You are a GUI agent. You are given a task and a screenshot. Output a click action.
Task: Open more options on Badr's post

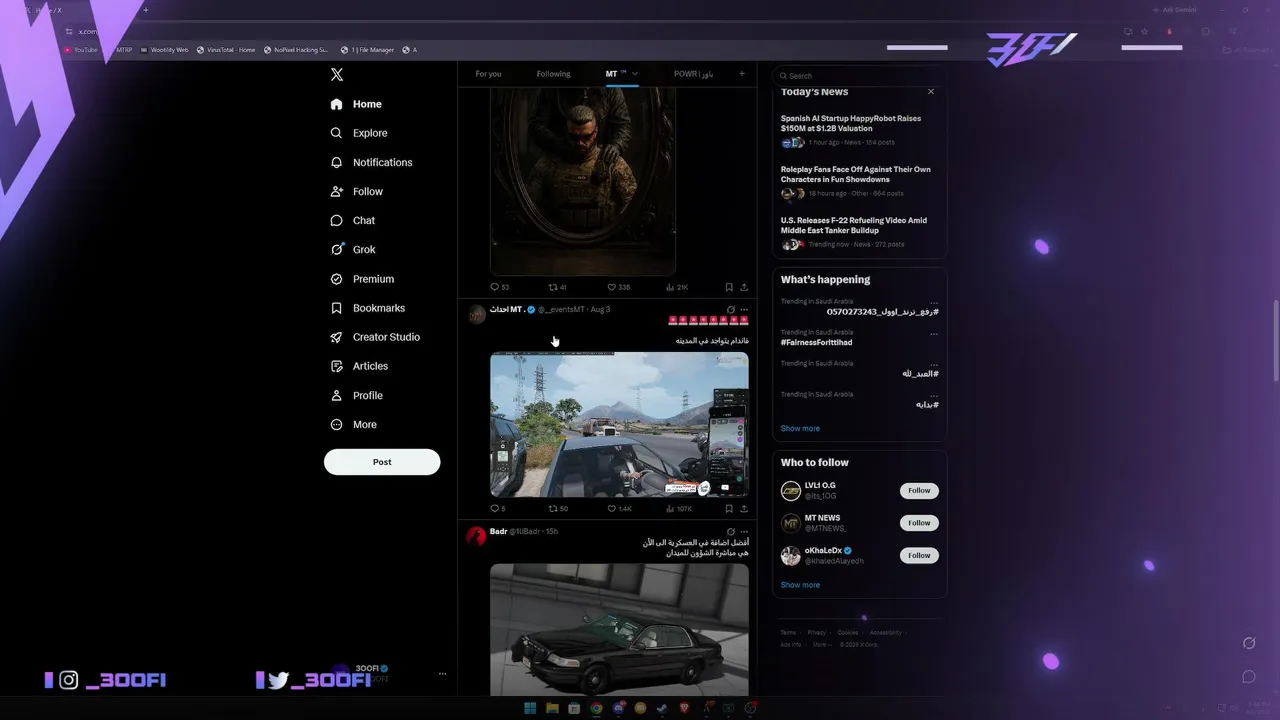coord(744,532)
